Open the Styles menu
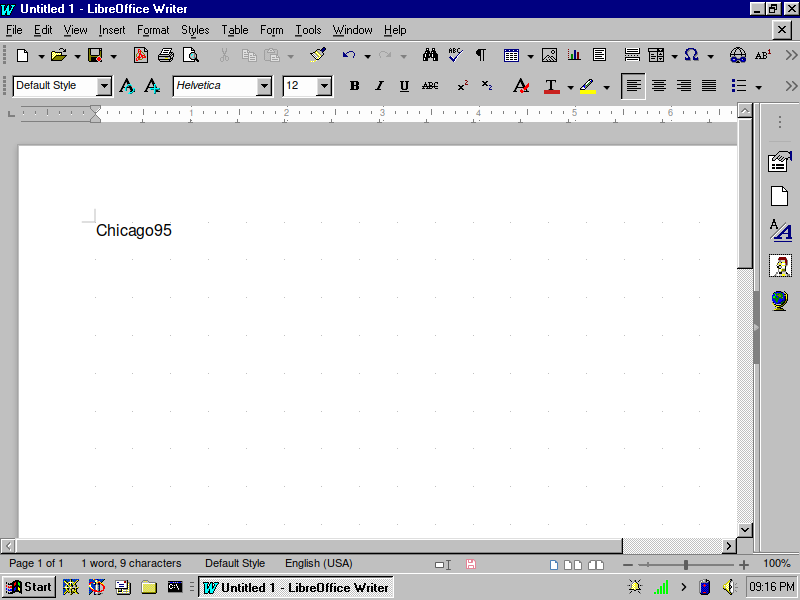 [195, 30]
